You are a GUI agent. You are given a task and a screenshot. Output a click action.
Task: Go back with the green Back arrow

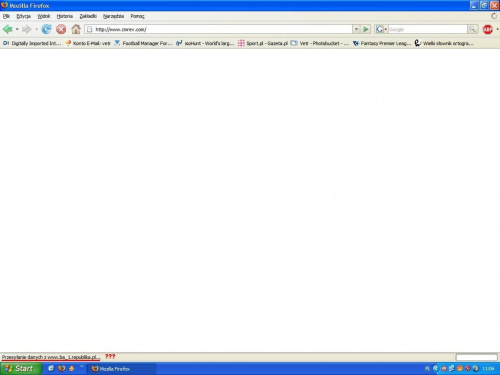coord(8,29)
